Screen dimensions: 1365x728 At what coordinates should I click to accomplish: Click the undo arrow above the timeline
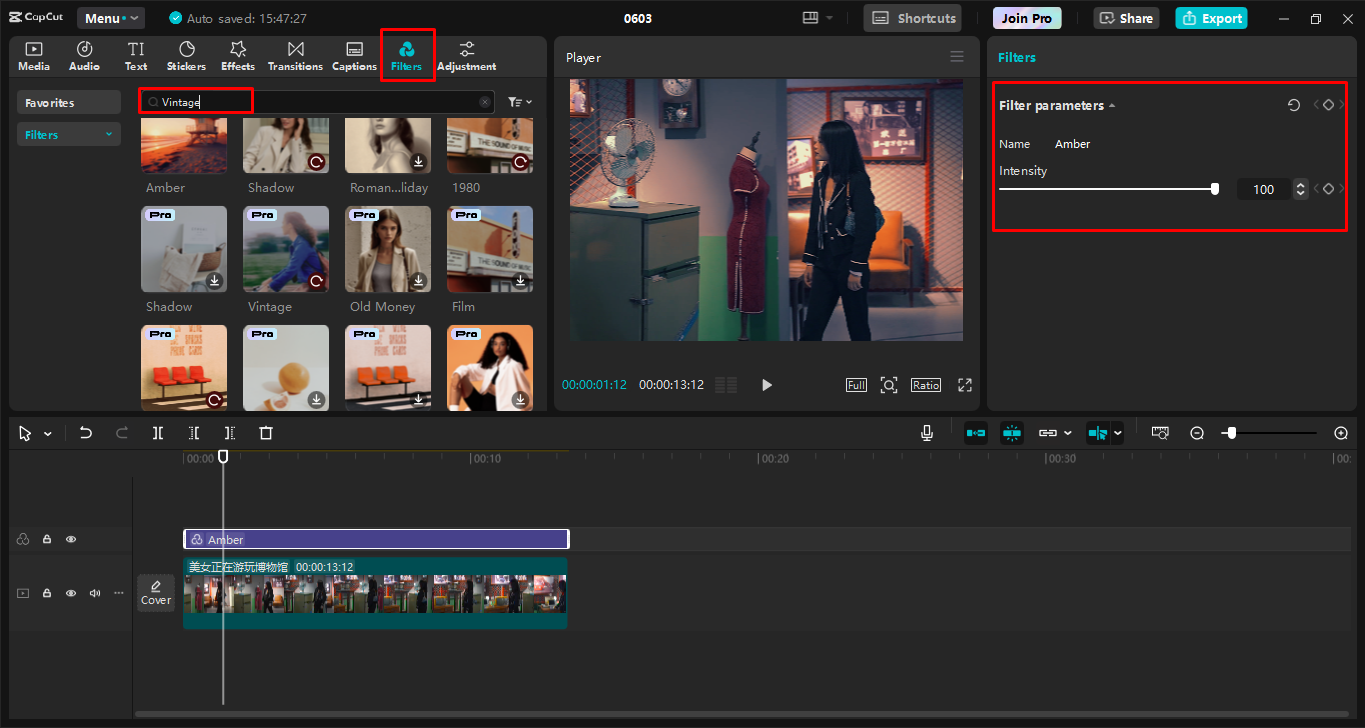(x=85, y=432)
